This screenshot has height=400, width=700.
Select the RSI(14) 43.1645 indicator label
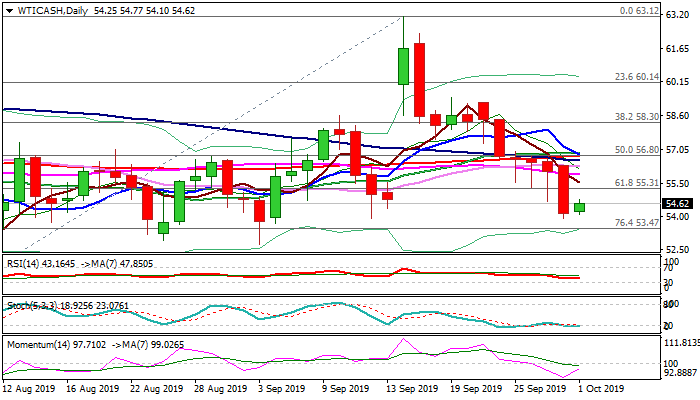(x=42, y=264)
